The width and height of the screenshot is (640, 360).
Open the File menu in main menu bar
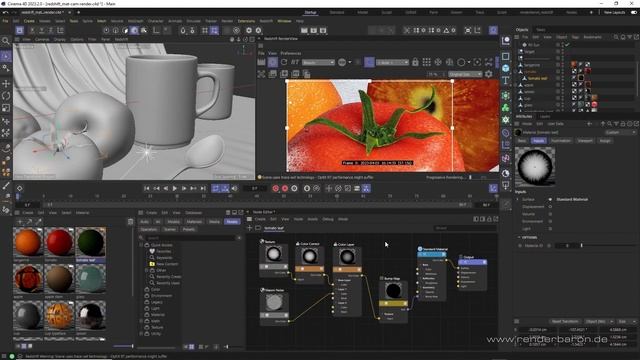[x=5, y=21]
